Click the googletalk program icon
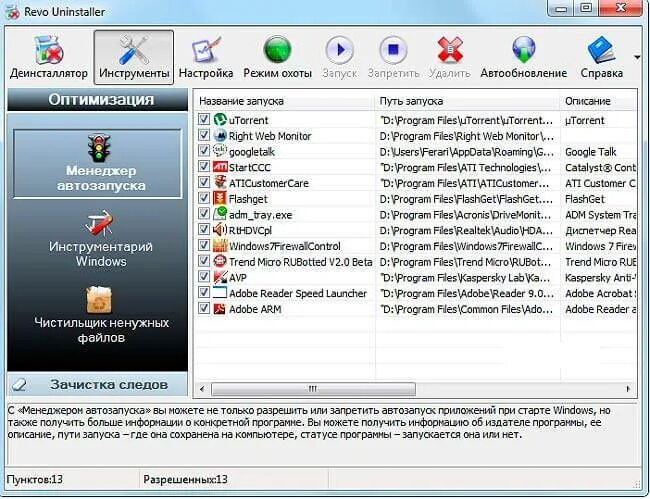 point(220,151)
